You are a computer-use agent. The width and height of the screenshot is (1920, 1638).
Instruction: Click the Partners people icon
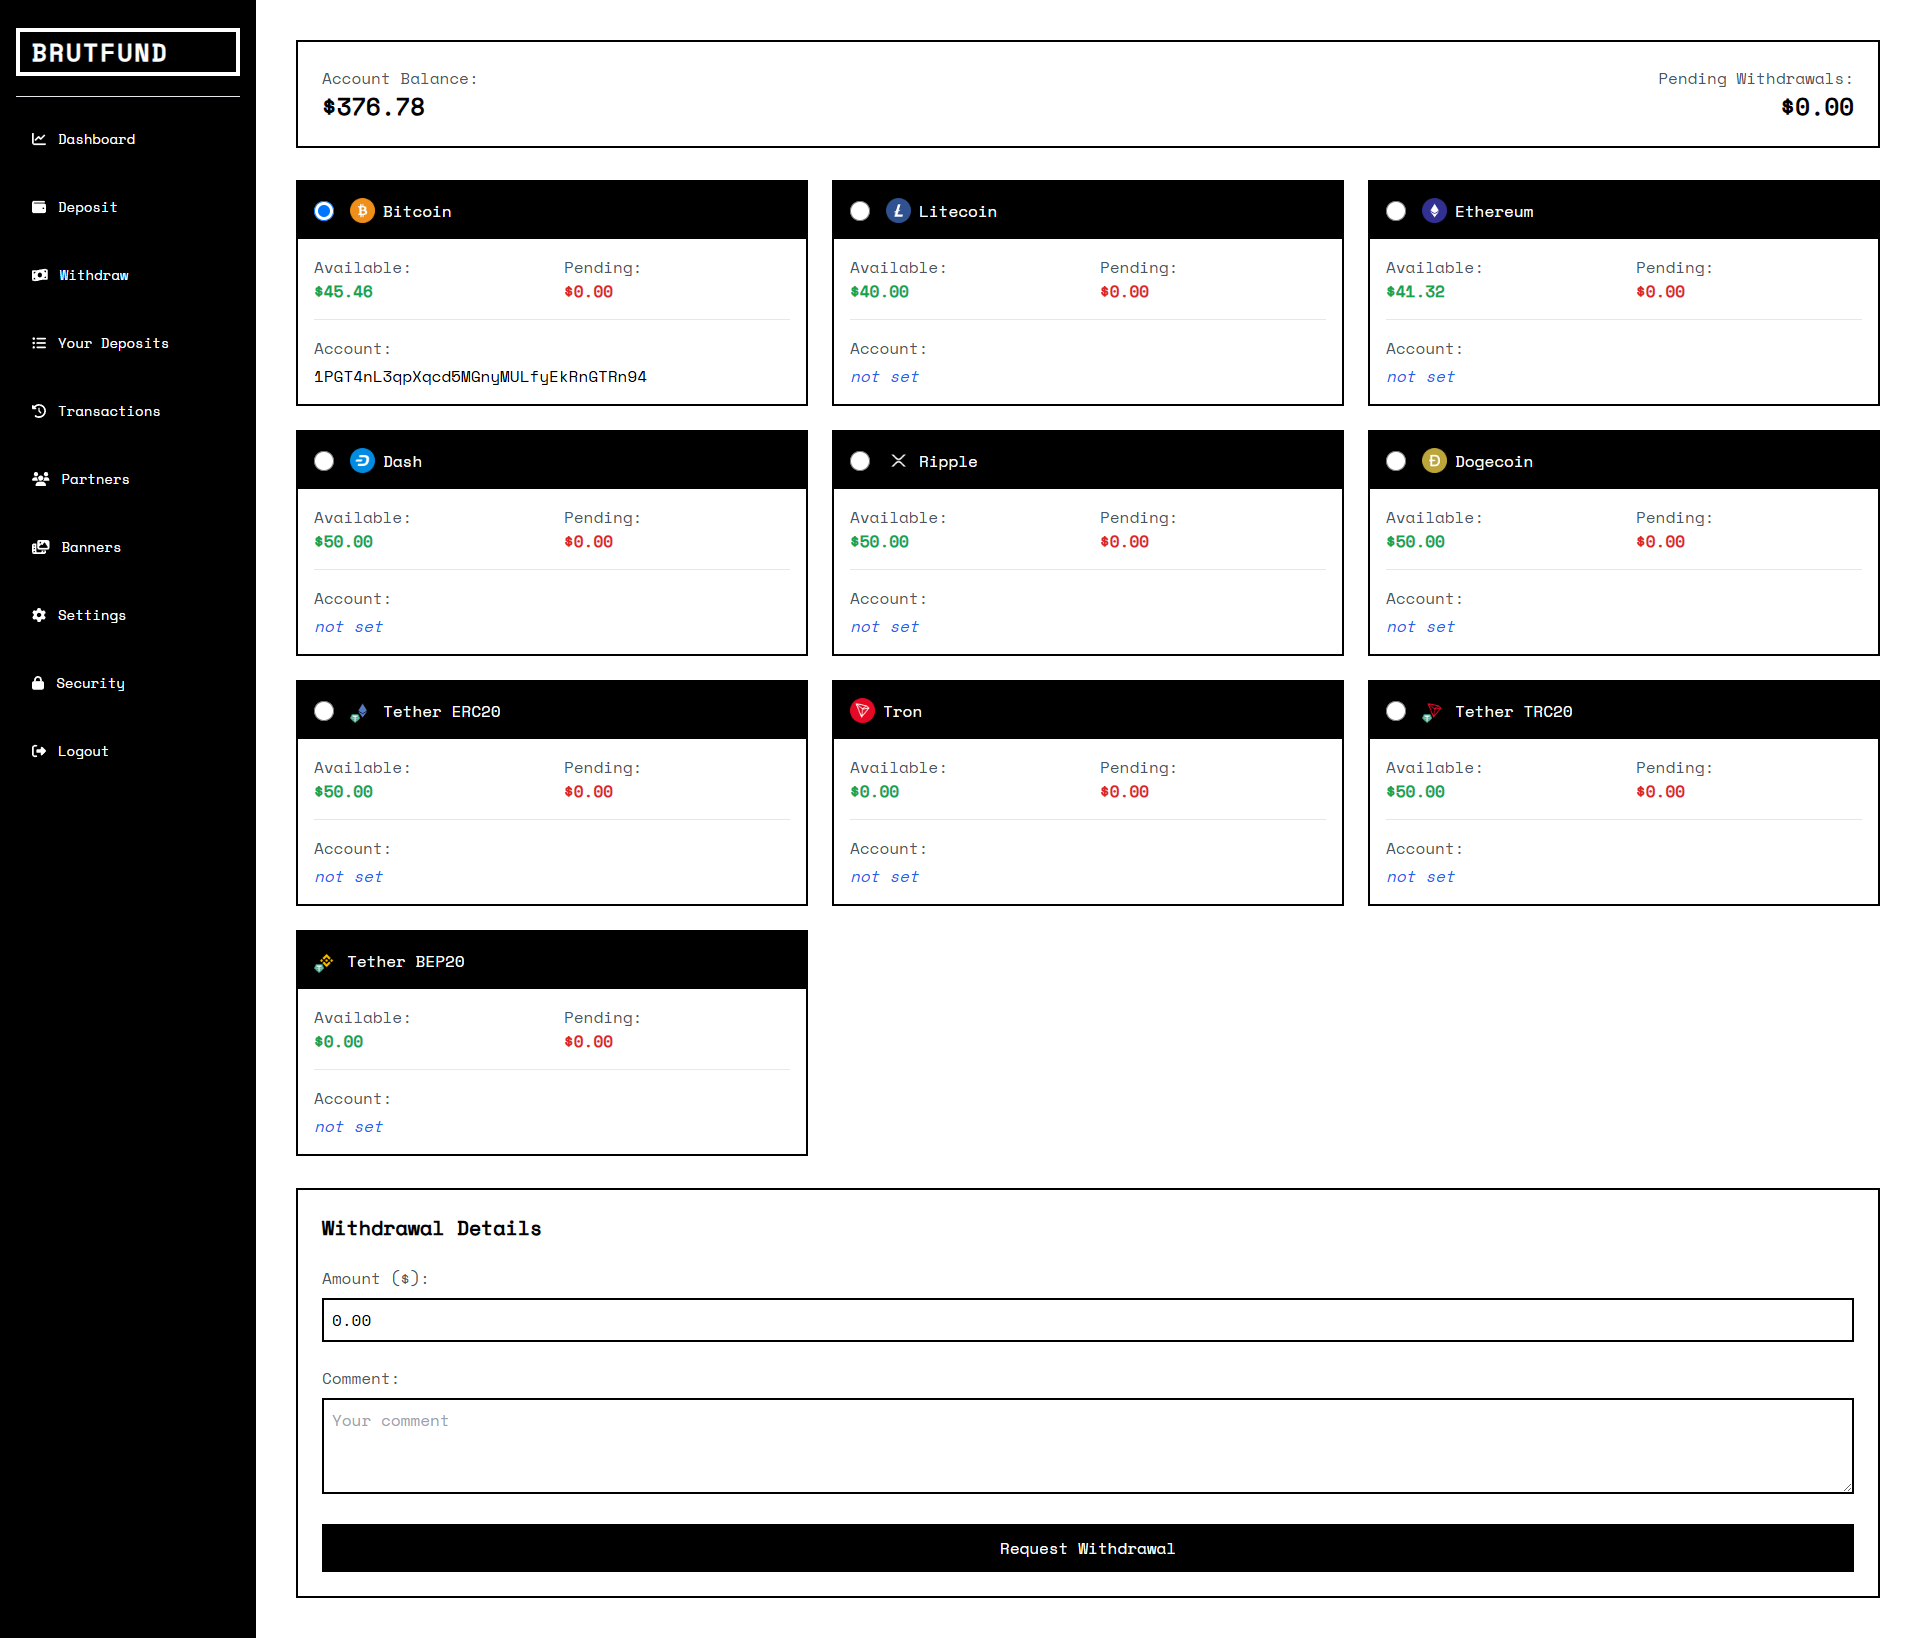click(41, 479)
